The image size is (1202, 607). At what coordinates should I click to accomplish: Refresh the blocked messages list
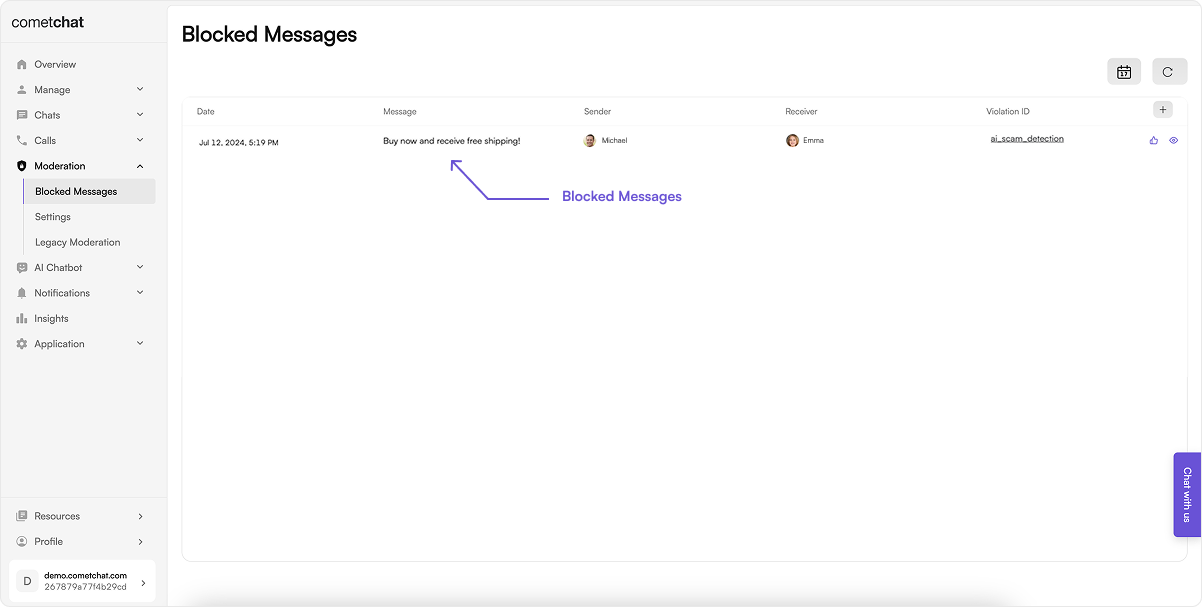(x=1169, y=72)
